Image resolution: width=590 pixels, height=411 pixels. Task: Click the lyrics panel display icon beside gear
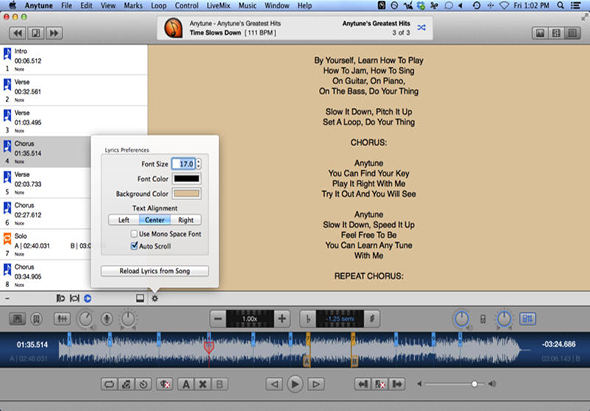click(x=140, y=298)
